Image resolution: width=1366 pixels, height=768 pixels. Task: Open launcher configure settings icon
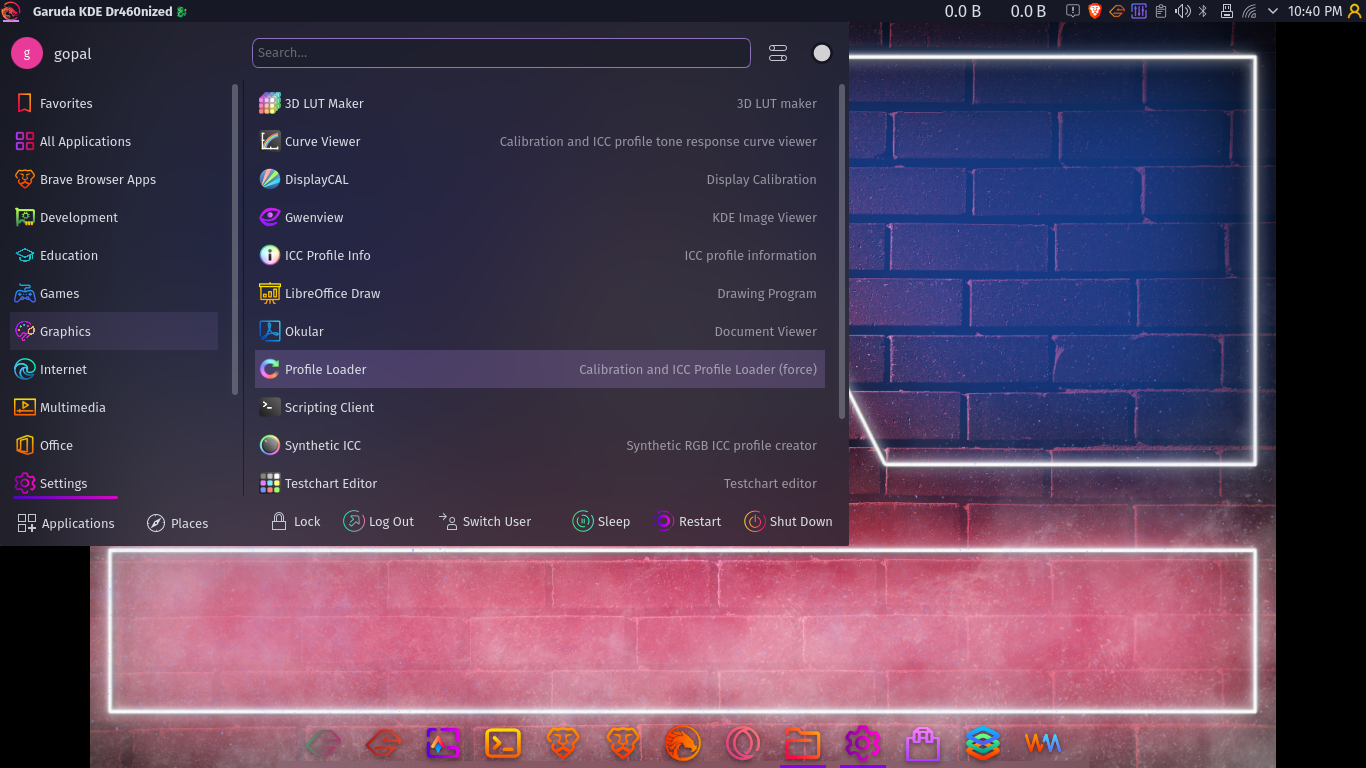tap(778, 53)
